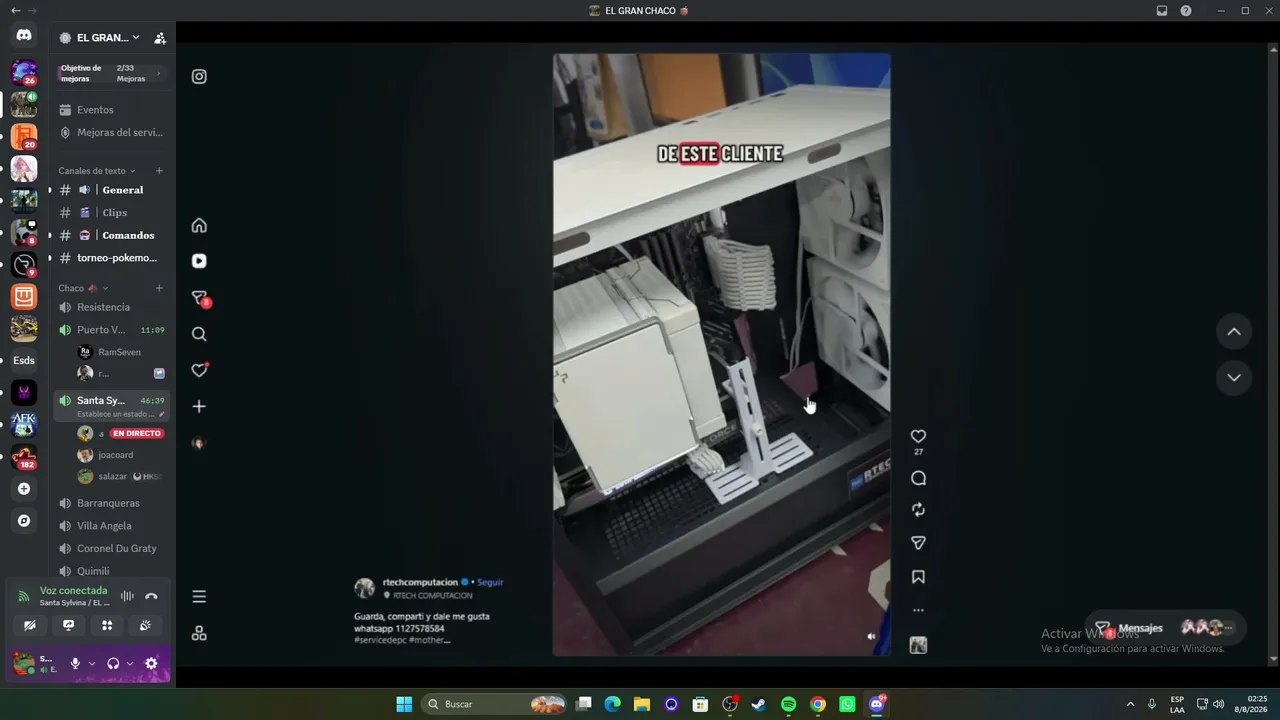Open the reel's three-dot more options

(x=918, y=610)
